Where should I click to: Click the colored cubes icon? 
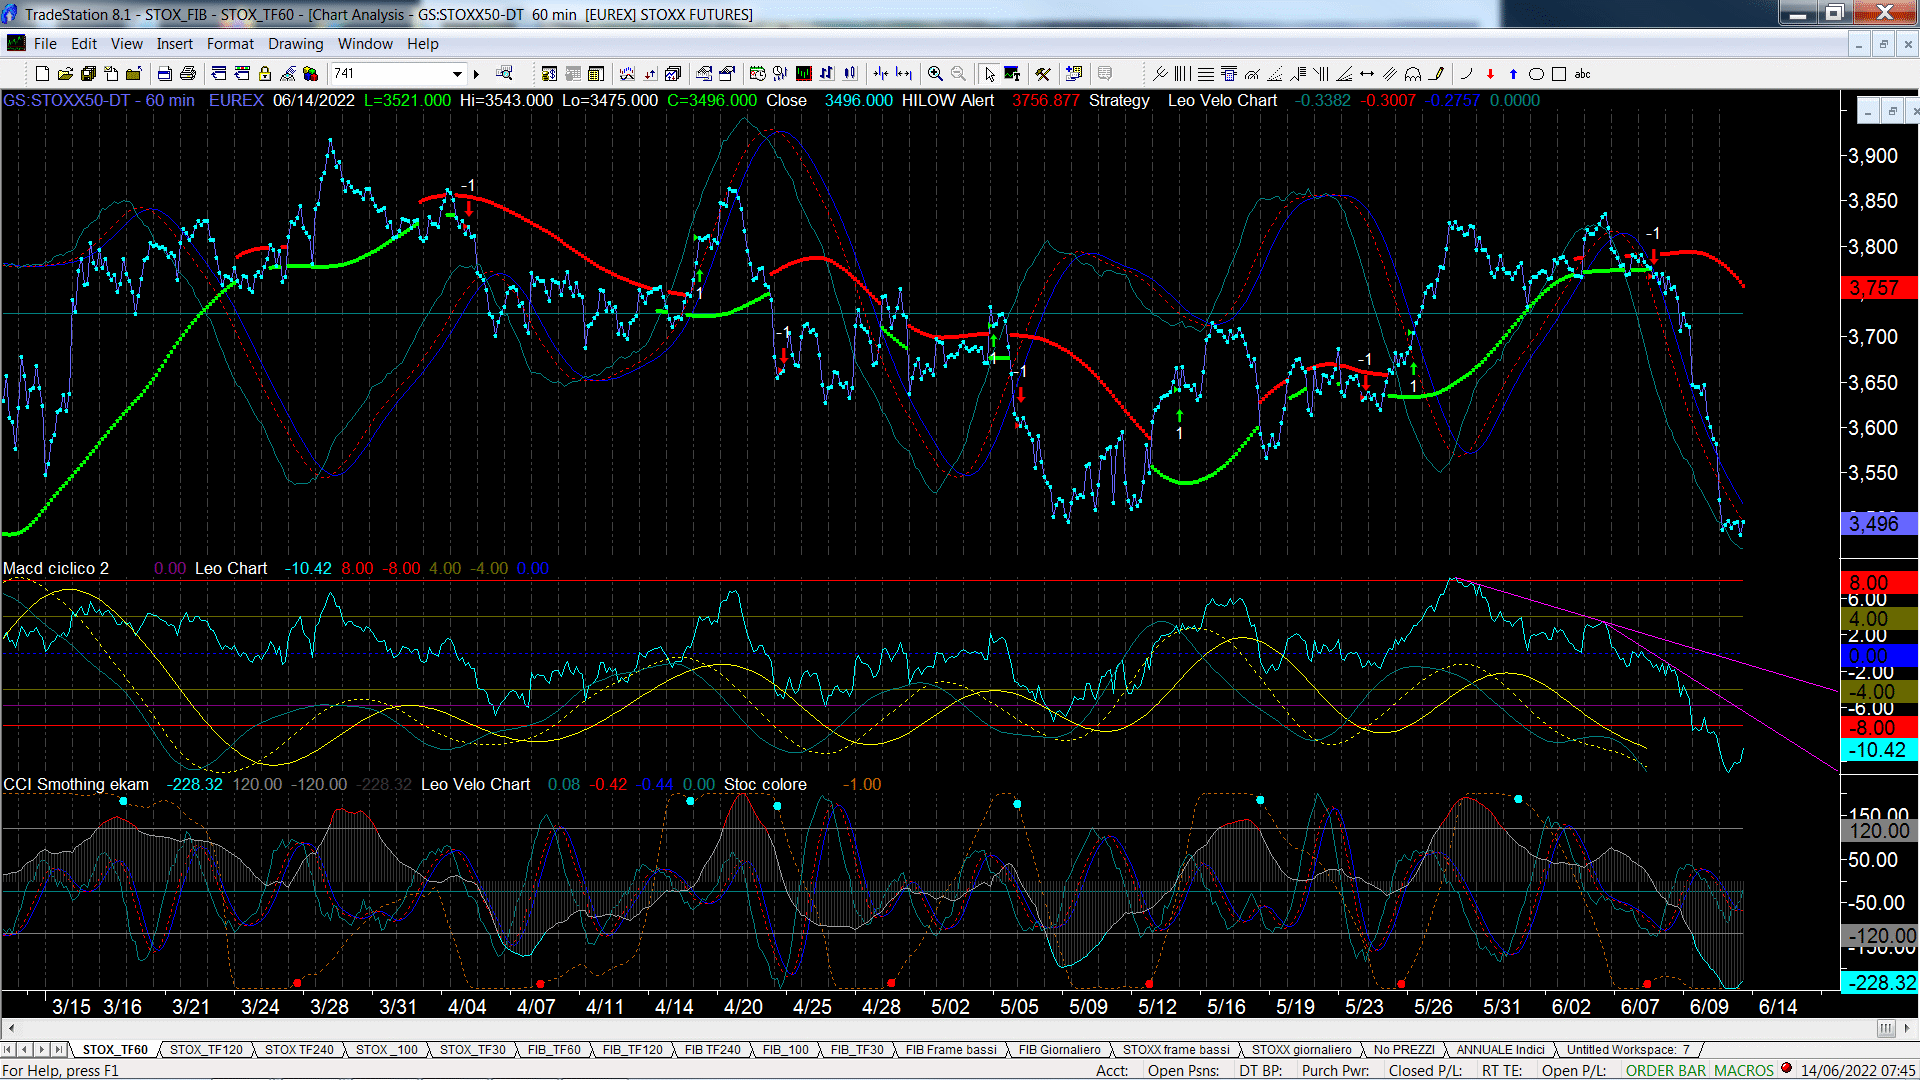click(x=310, y=73)
